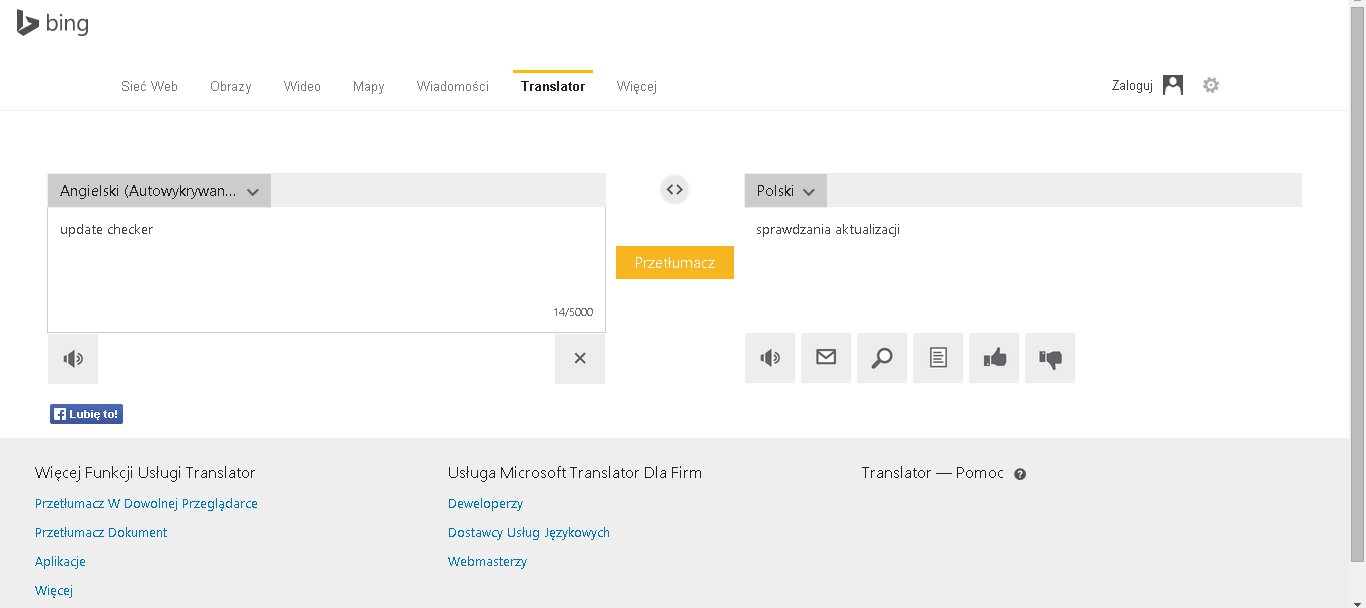The width and height of the screenshot is (1366, 608).
Task: Play translated text audio speaker
Action: (770, 358)
